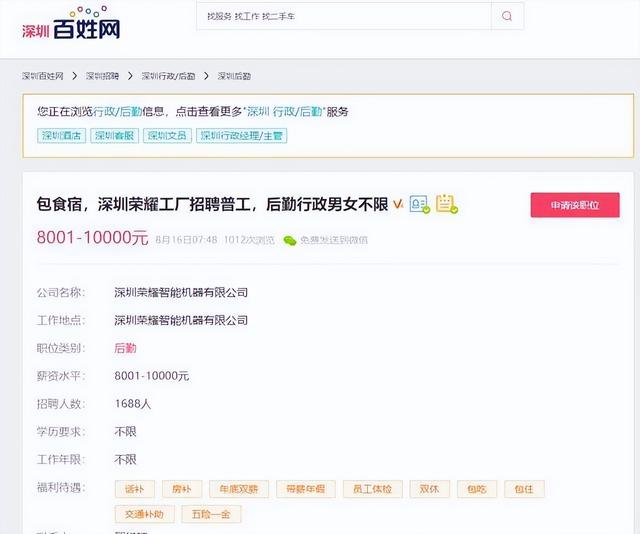Click the 年底双薪 benefit tag
640x534 pixels.
pyautogui.click(x=239, y=489)
